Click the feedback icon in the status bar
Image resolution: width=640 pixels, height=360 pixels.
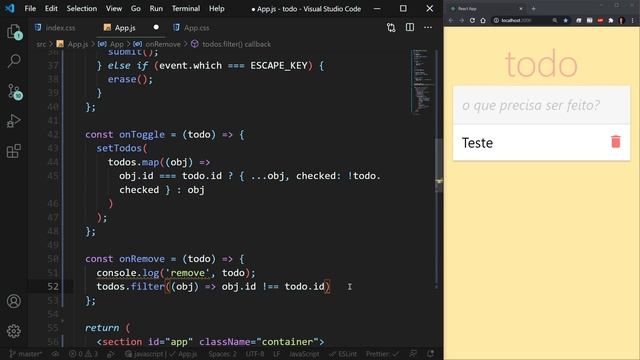pos(413,354)
